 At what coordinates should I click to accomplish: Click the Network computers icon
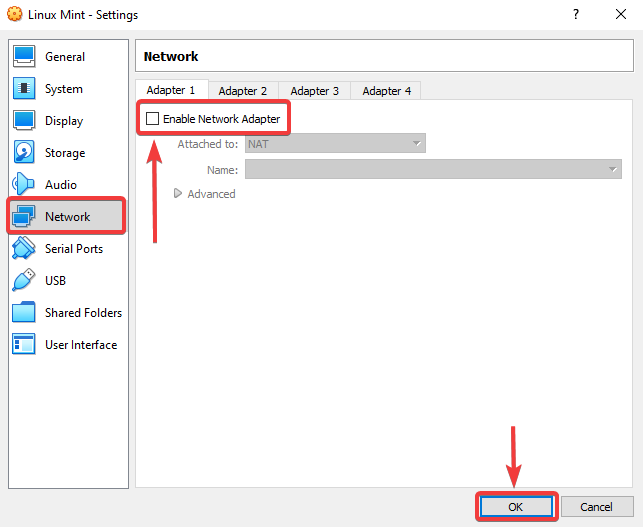point(24,216)
